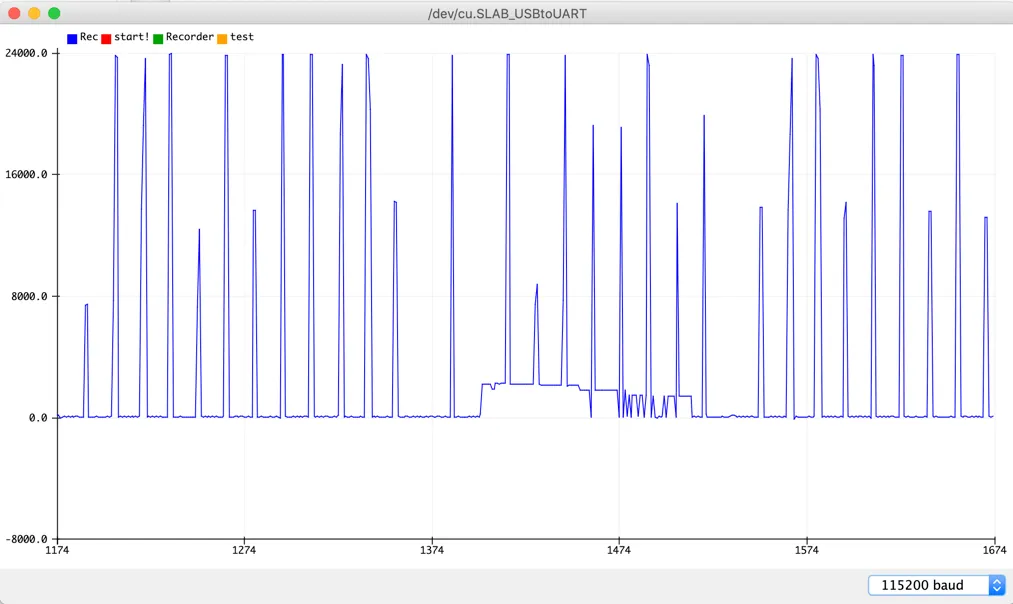Viewport: 1013px width, 604px height.
Task: Minimize the window with the yellow button
Action: 34,13
